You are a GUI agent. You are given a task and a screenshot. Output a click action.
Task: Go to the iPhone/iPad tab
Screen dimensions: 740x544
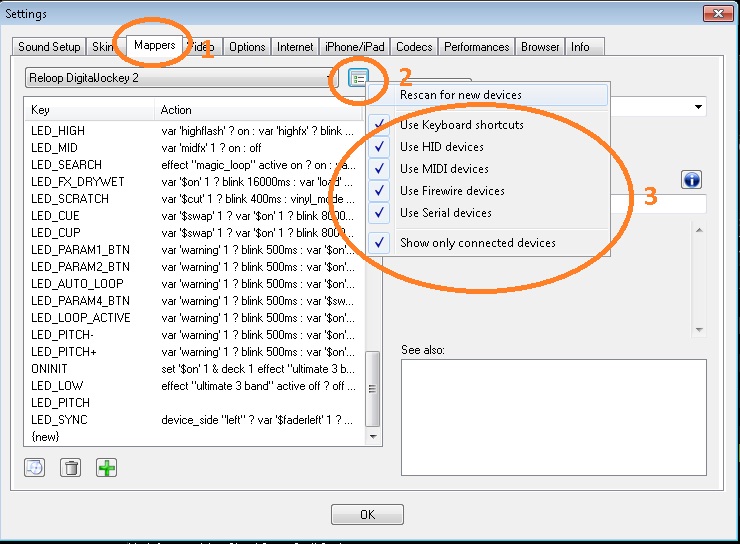[x=354, y=47]
